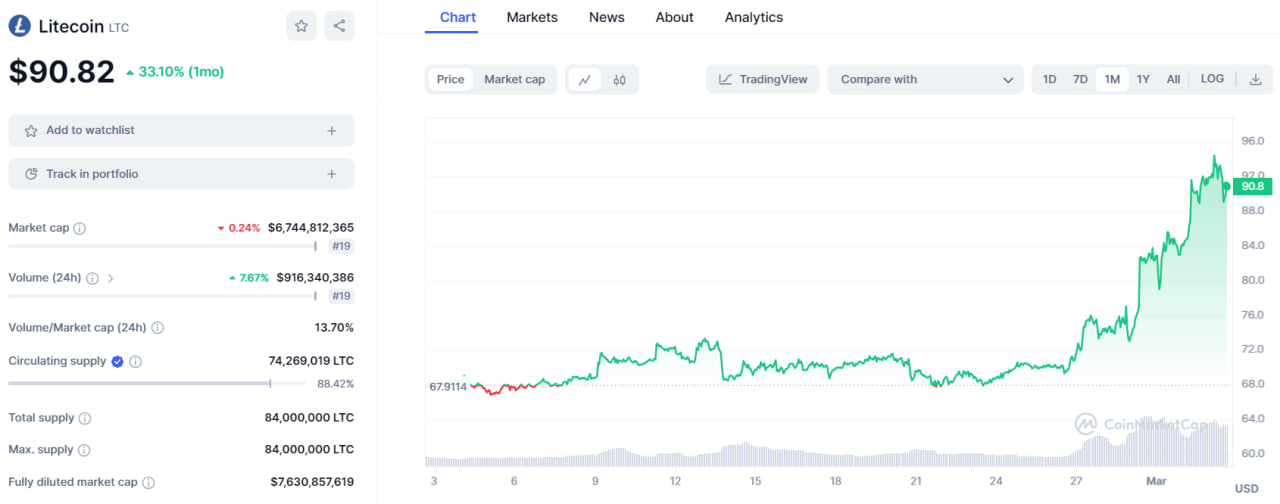Toggle chart to Market cap view
This screenshot has height=504, width=1280.
click(x=514, y=80)
